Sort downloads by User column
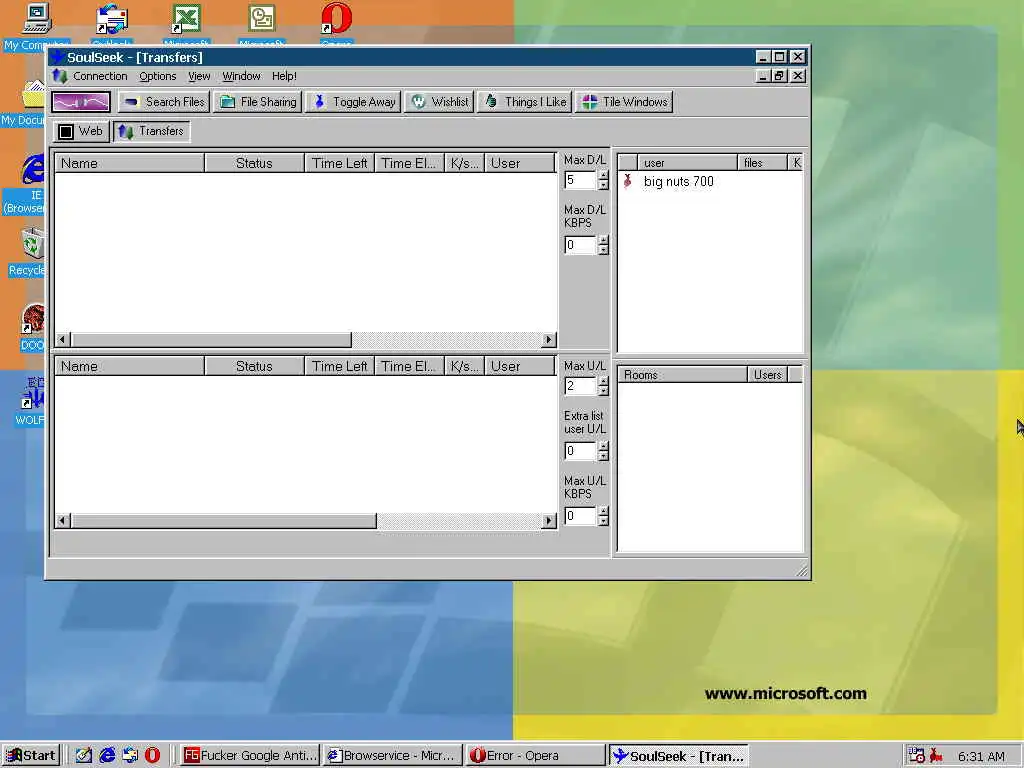This screenshot has height=768, width=1024. [519, 163]
